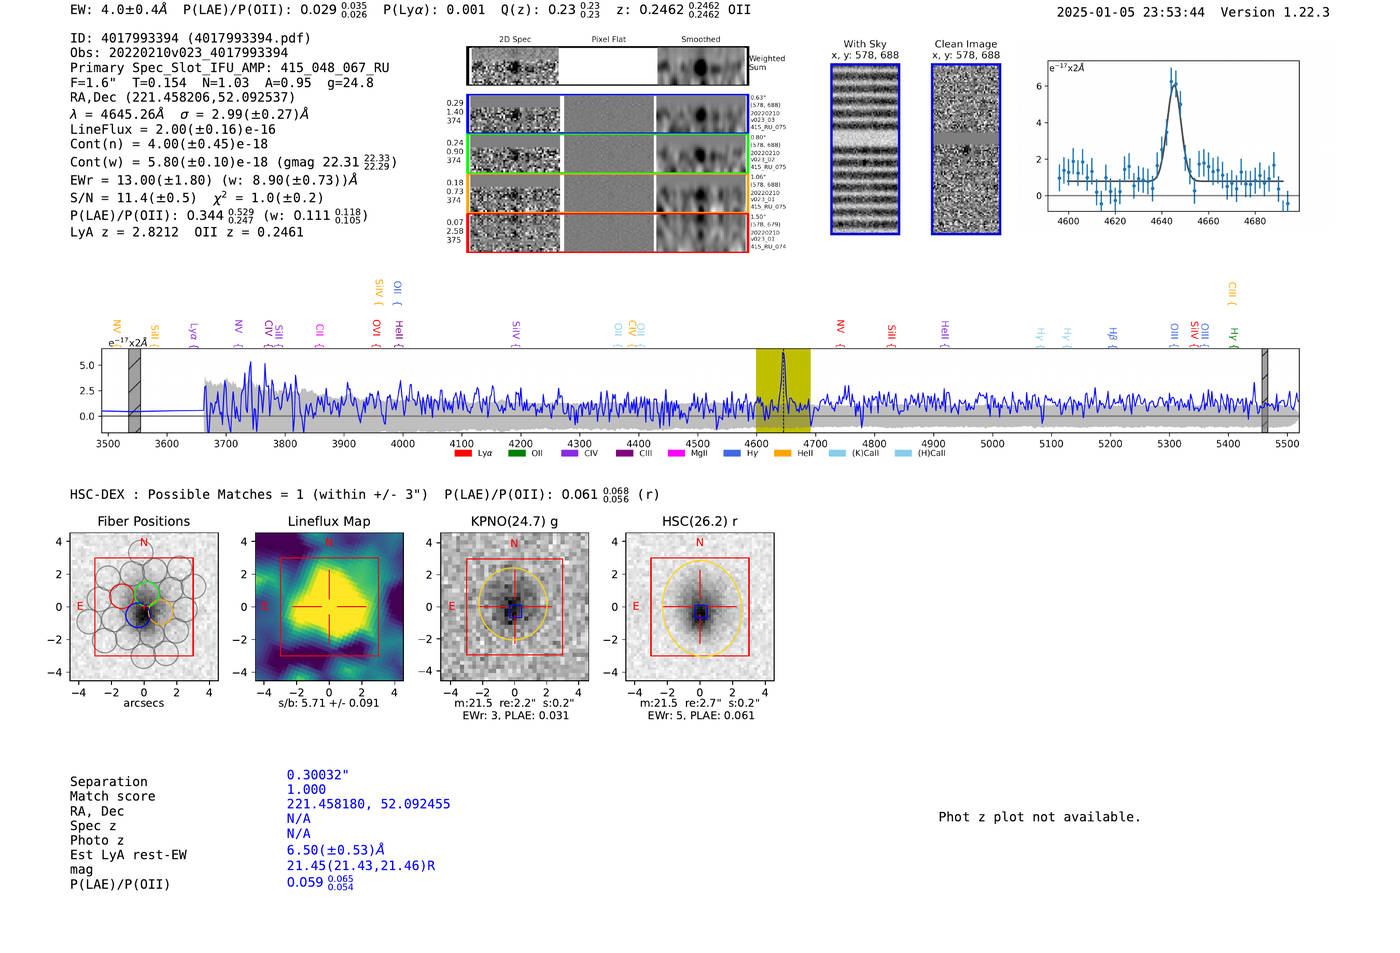Click the Phot z plot not available text
The image size is (1400, 953).
pyautogui.click(x=1039, y=817)
